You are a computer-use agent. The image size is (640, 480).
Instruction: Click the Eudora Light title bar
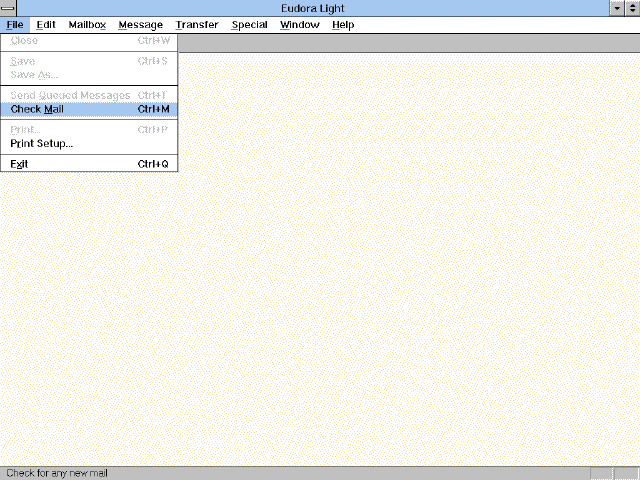[313, 8]
